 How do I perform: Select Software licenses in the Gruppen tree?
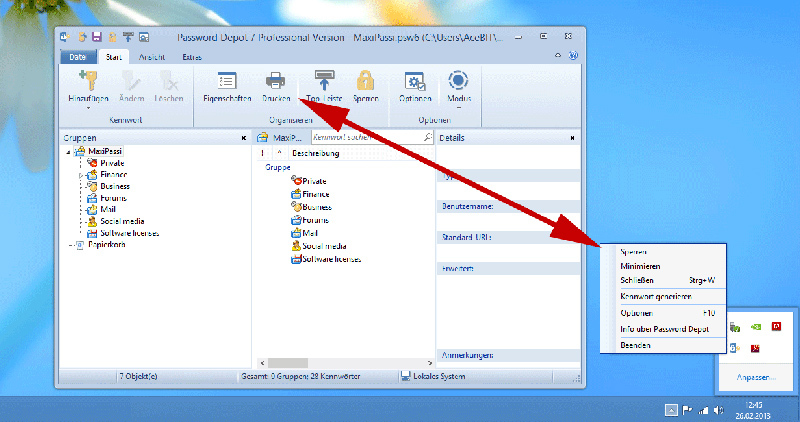130,233
